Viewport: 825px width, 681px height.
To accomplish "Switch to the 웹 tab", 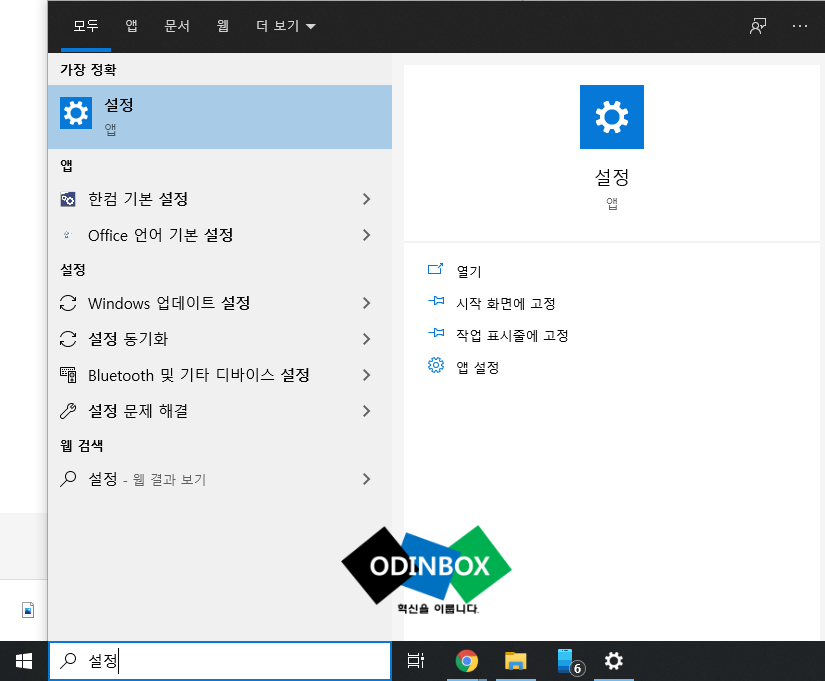I will [x=223, y=26].
